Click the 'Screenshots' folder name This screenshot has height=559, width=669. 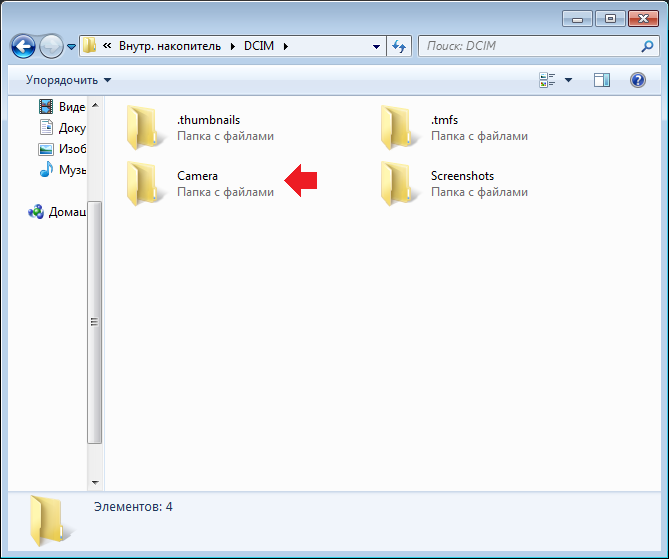coord(462,176)
